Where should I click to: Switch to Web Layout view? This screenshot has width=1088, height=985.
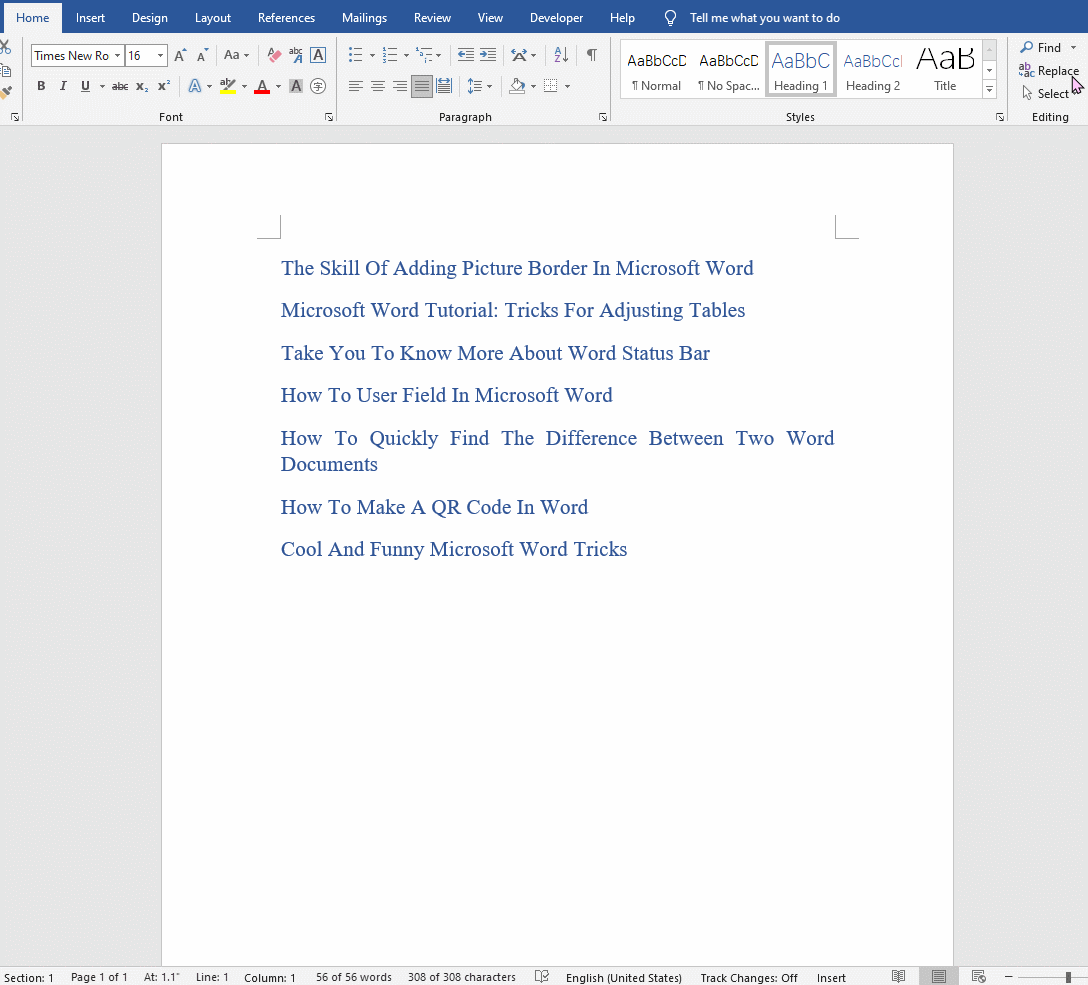click(979, 977)
